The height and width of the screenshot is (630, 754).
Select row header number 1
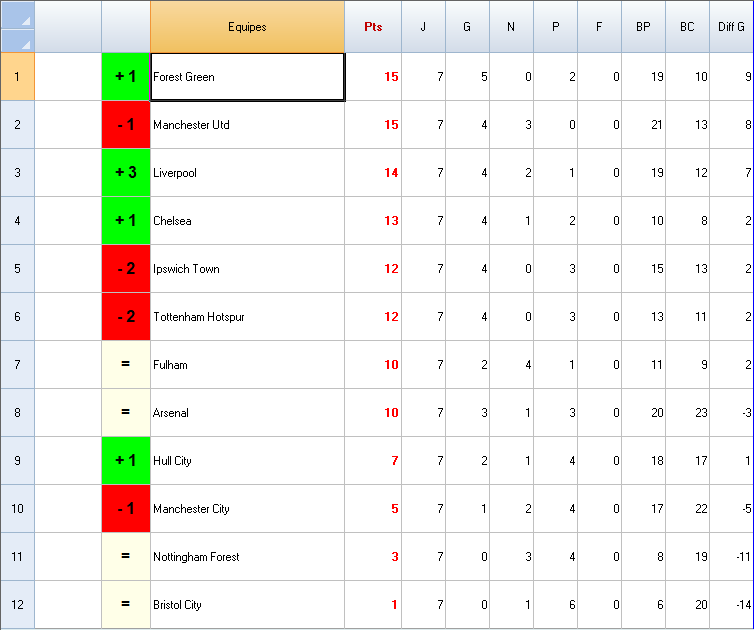[17, 77]
